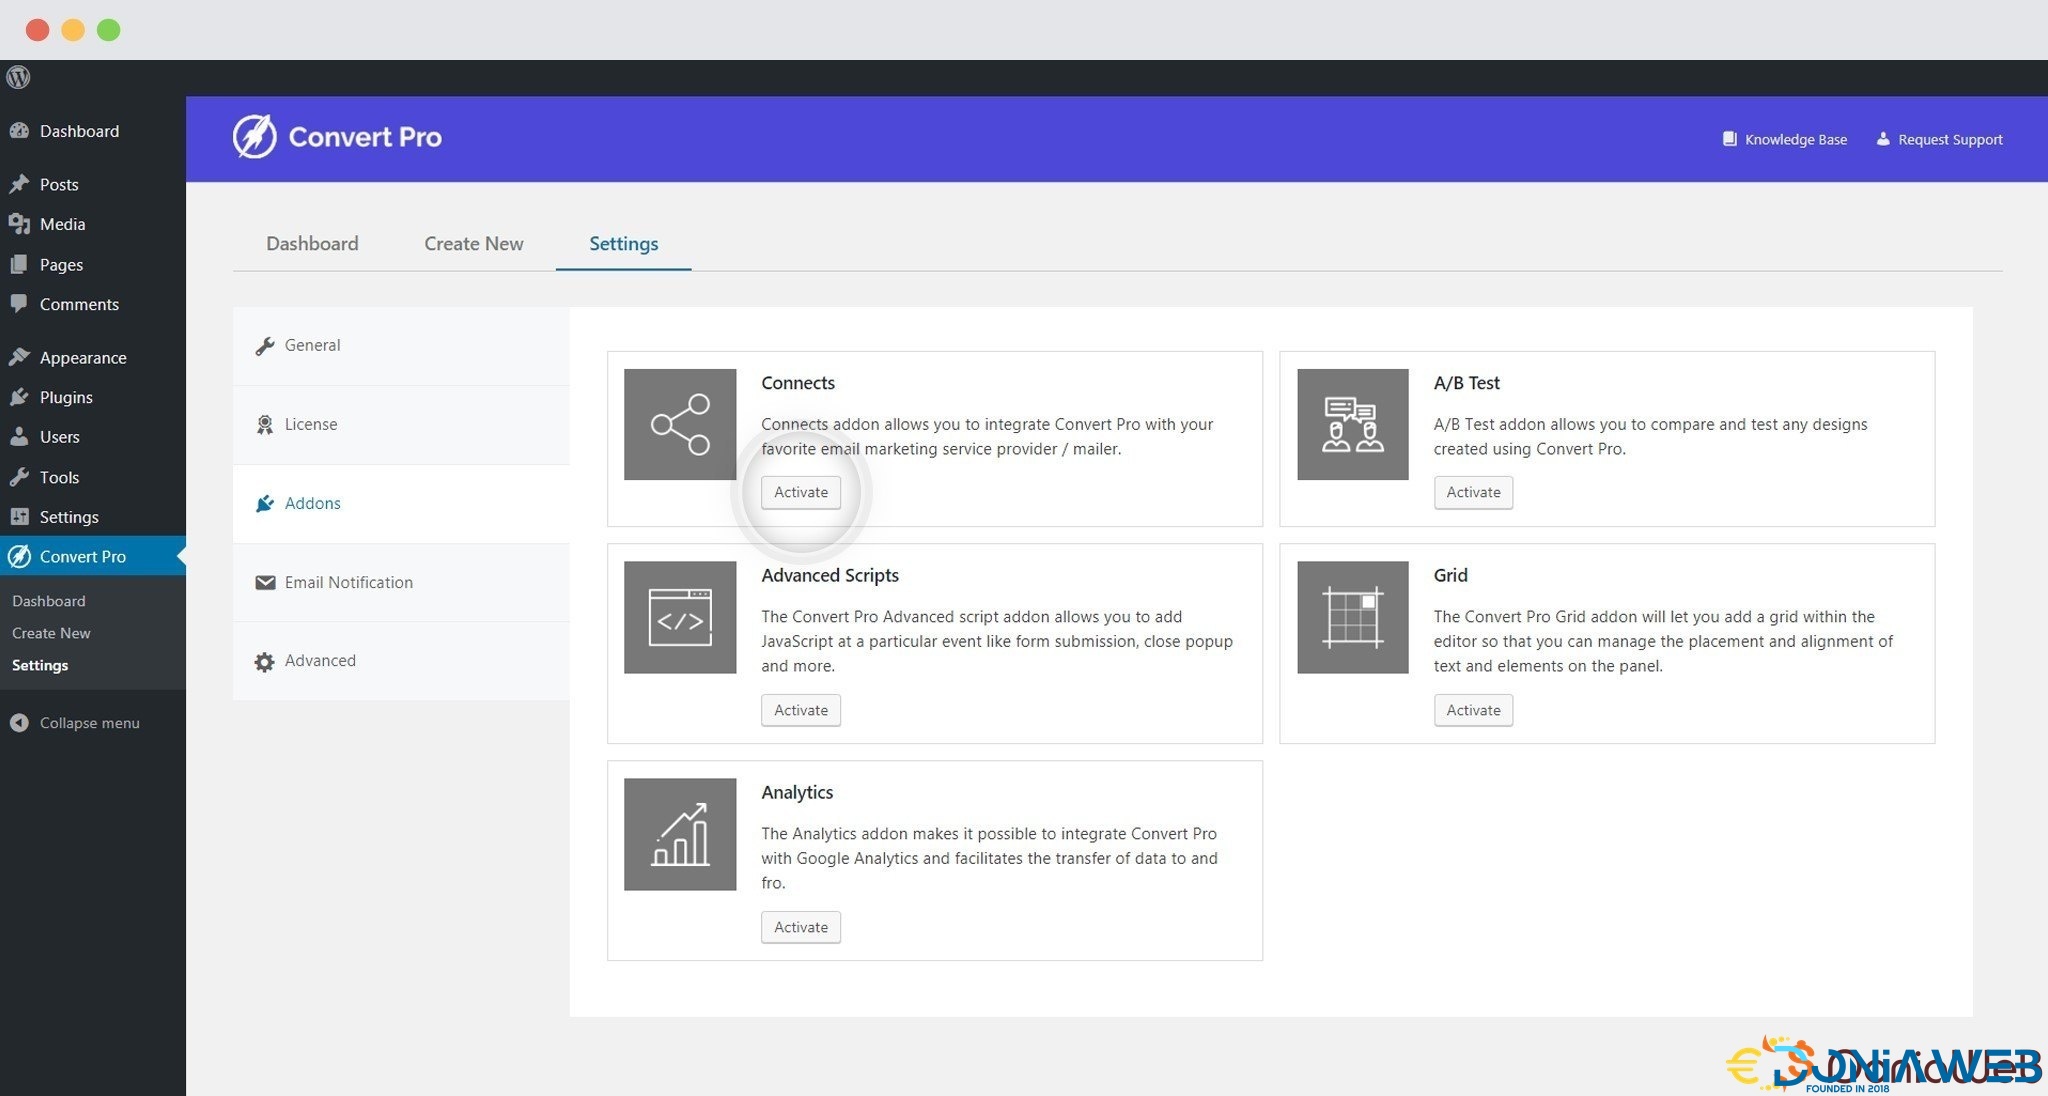Switch to the Create New tab
2048x1096 pixels.
474,243
